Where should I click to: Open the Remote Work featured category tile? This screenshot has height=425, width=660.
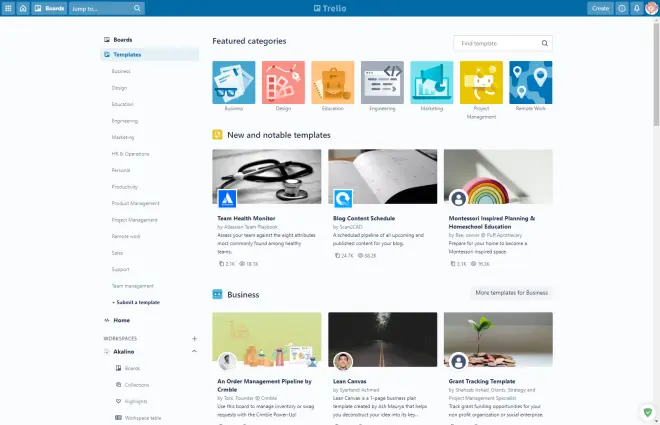pos(531,82)
